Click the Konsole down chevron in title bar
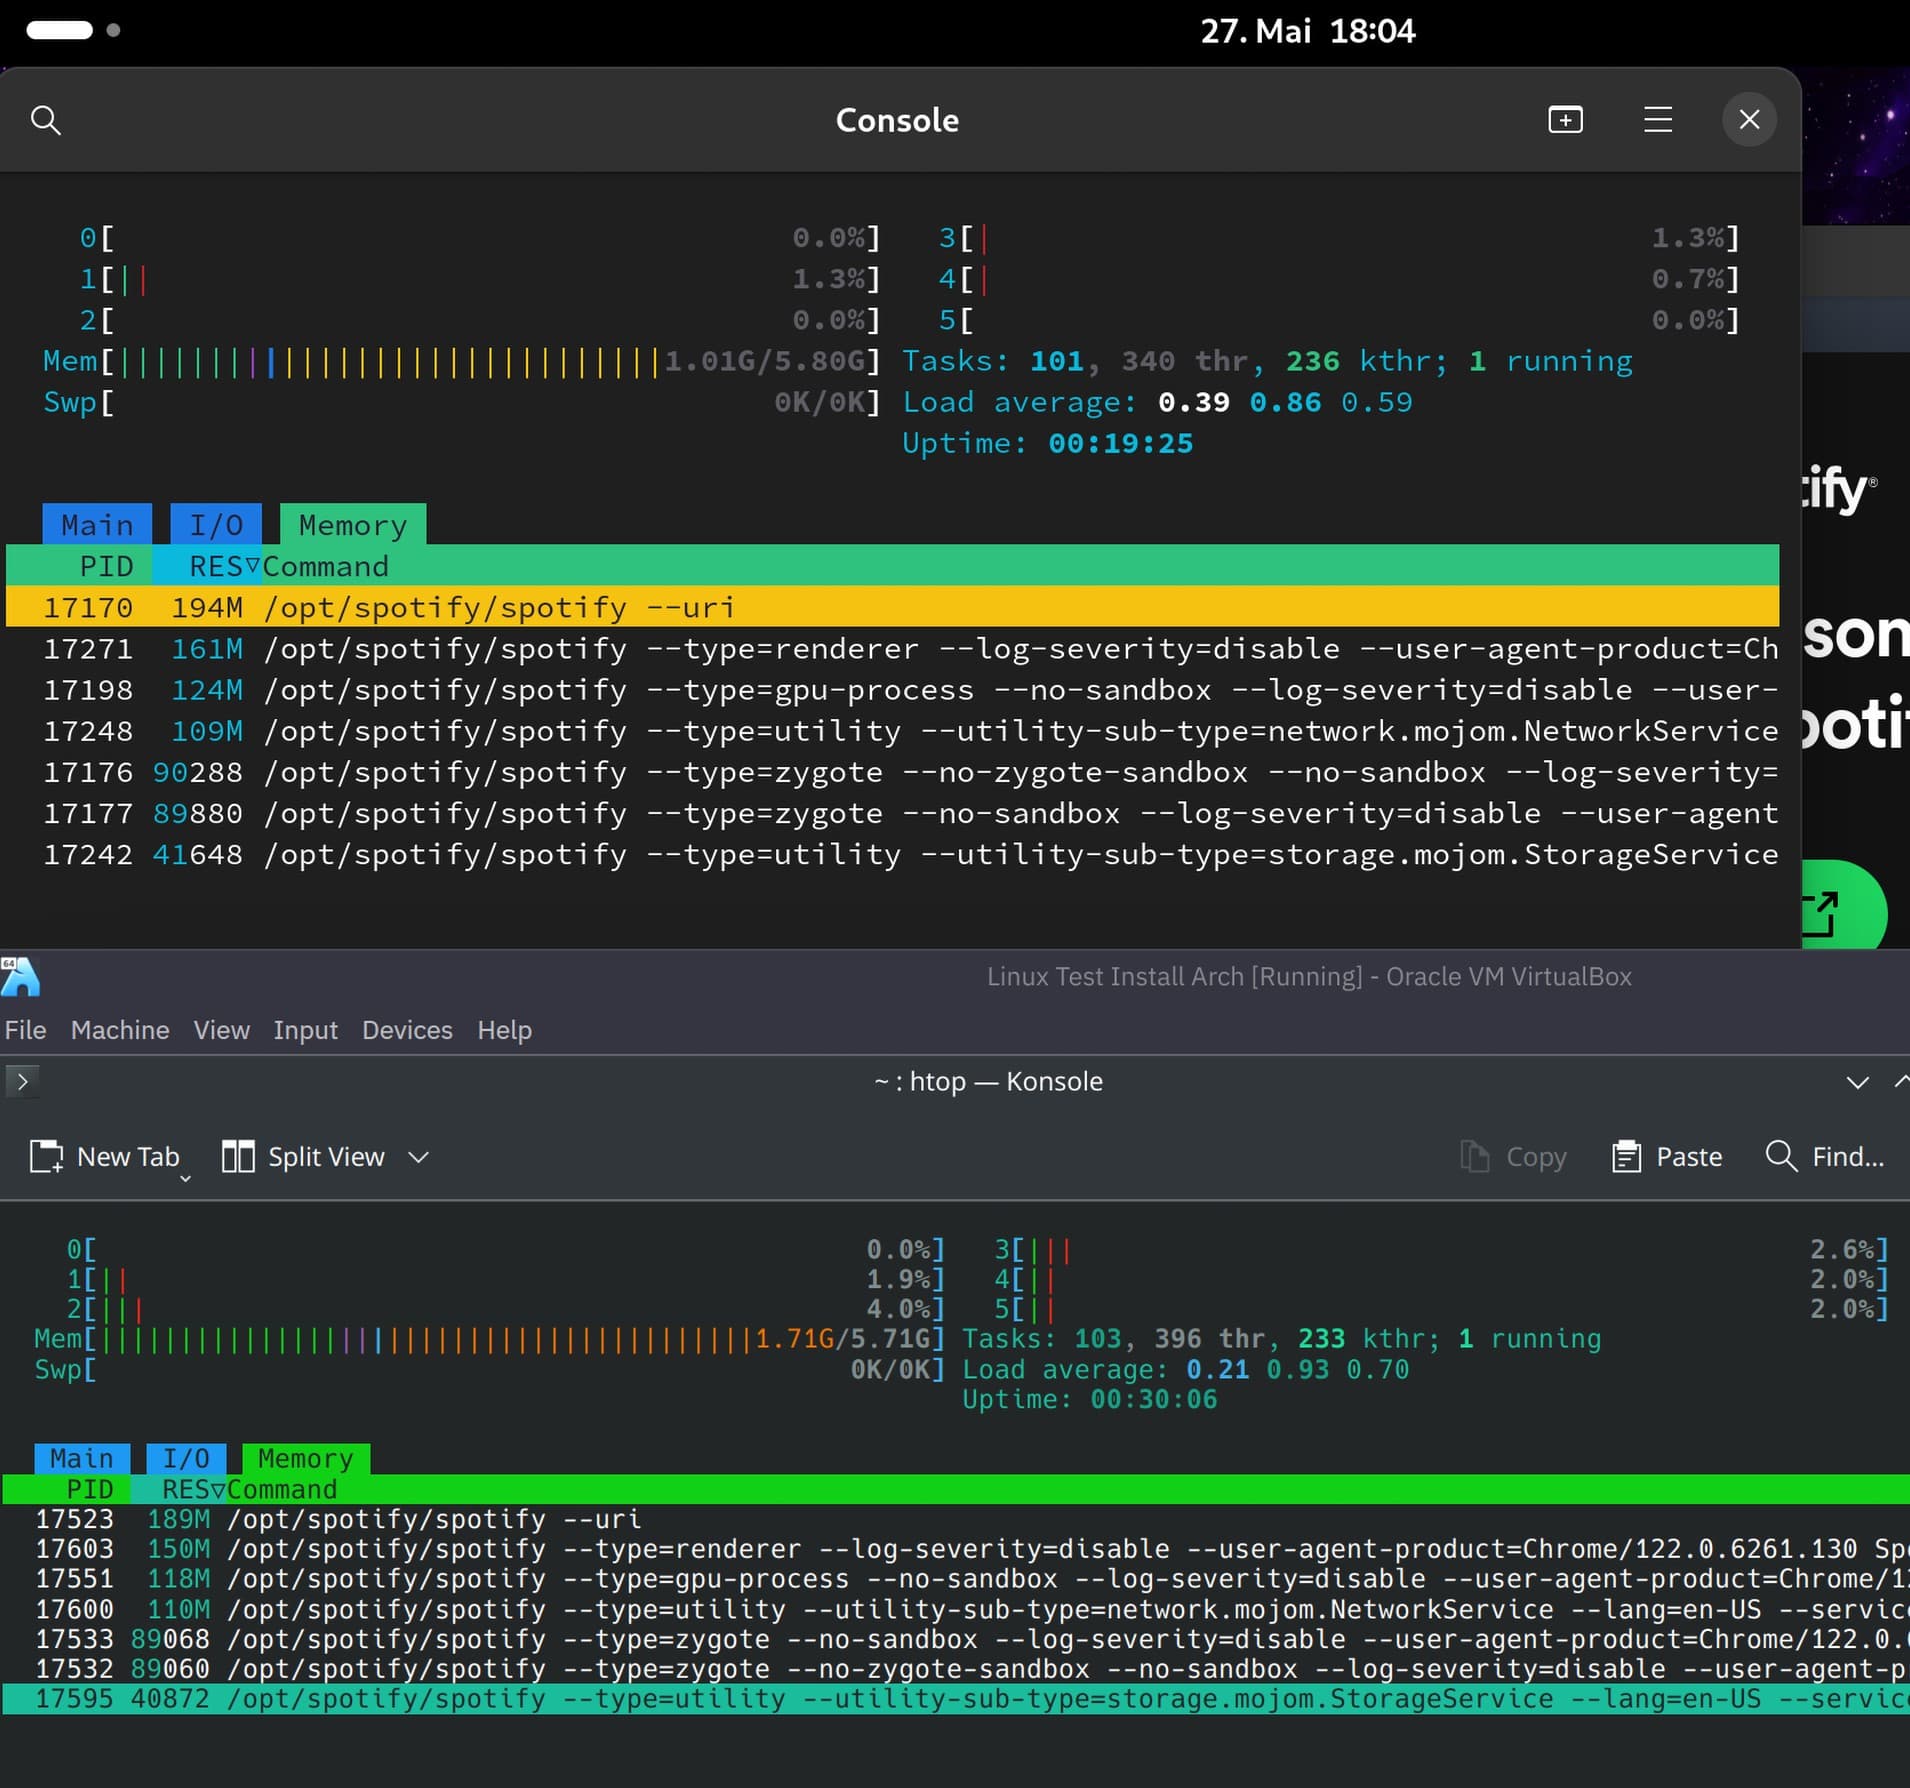1910x1788 pixels. click(x=1857, y=1082)
